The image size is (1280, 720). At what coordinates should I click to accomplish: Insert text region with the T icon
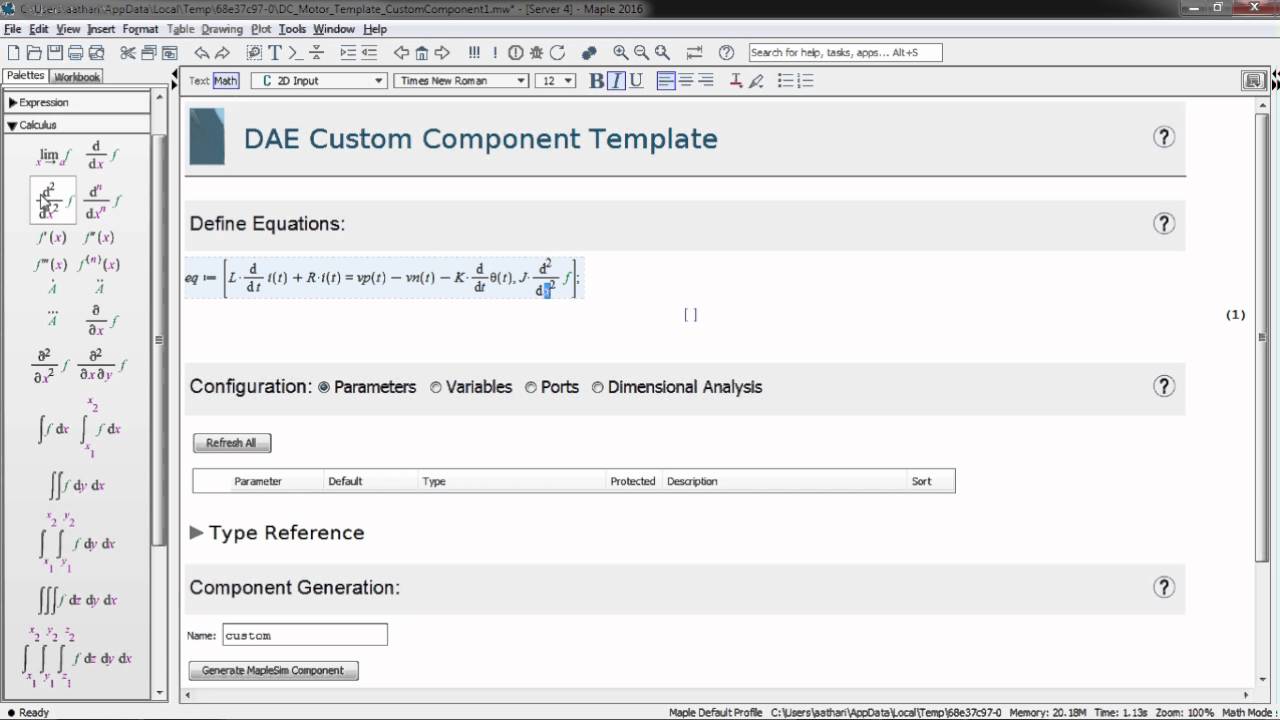click(x=275, y=53)
